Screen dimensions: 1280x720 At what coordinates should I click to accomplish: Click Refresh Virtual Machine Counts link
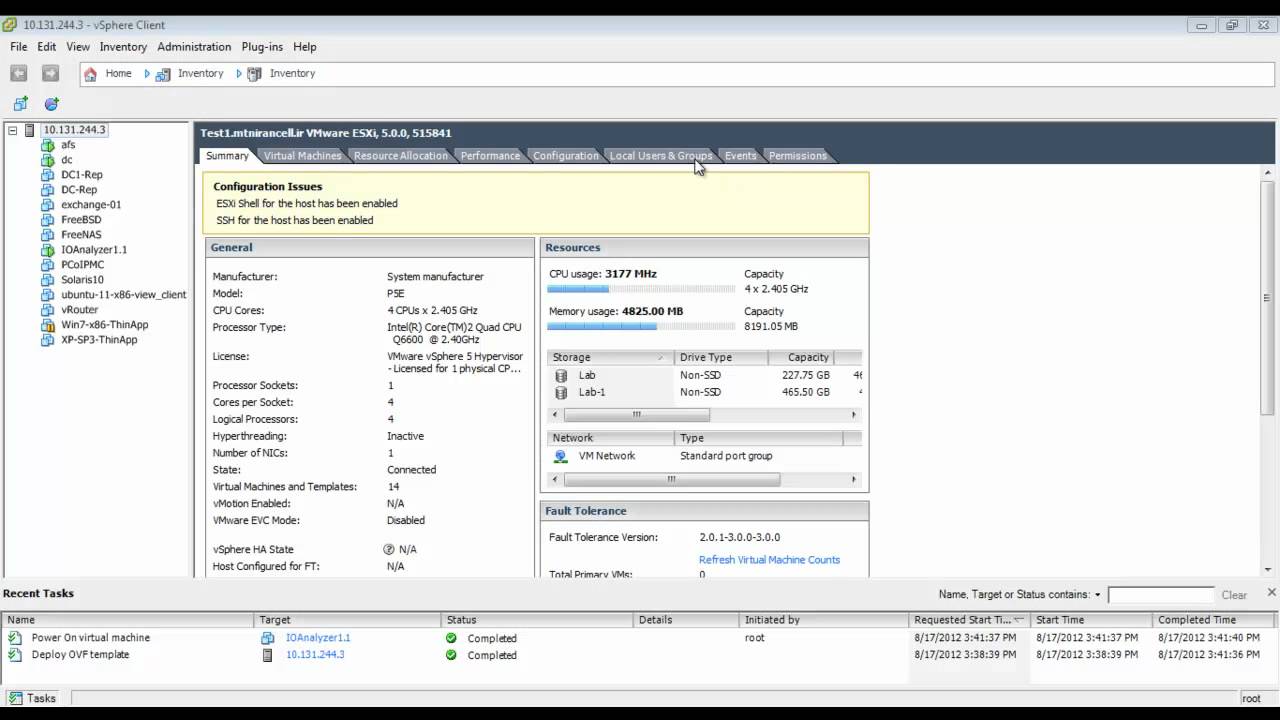coord(769,559)
